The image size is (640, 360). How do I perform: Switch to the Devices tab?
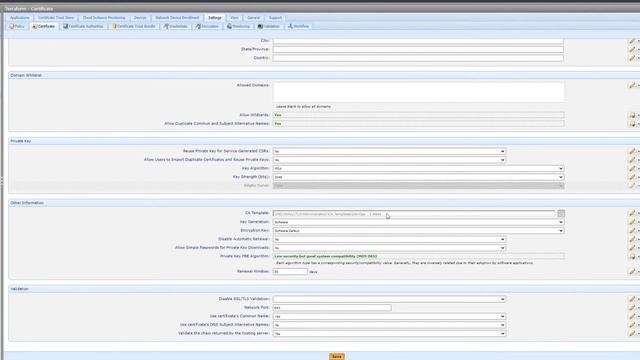coord(140,18)
